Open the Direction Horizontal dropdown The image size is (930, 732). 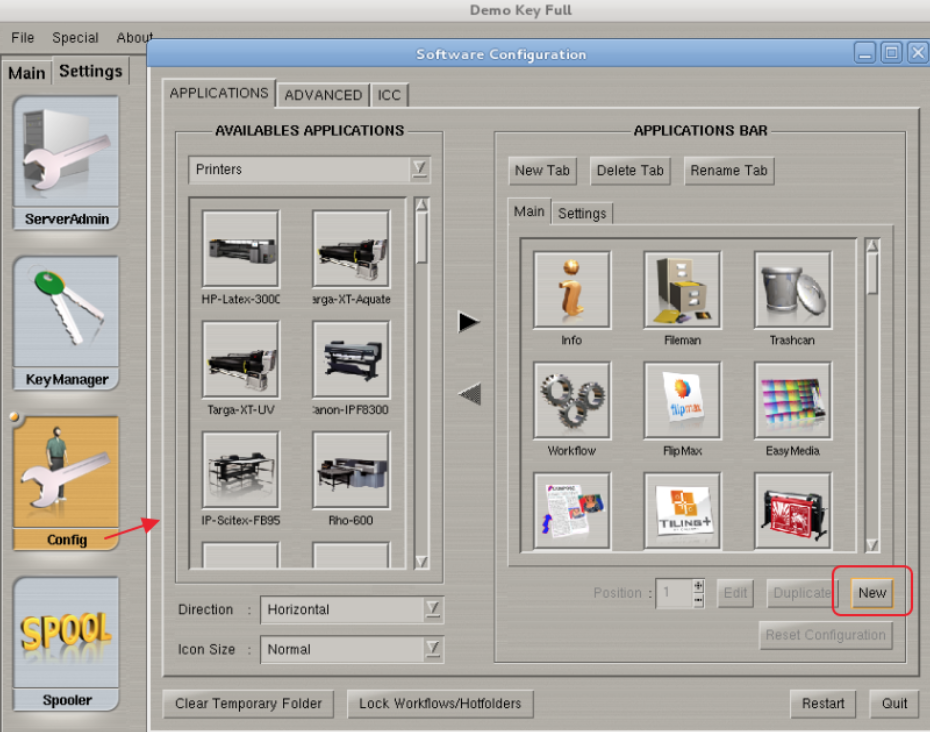click(432, 609)
